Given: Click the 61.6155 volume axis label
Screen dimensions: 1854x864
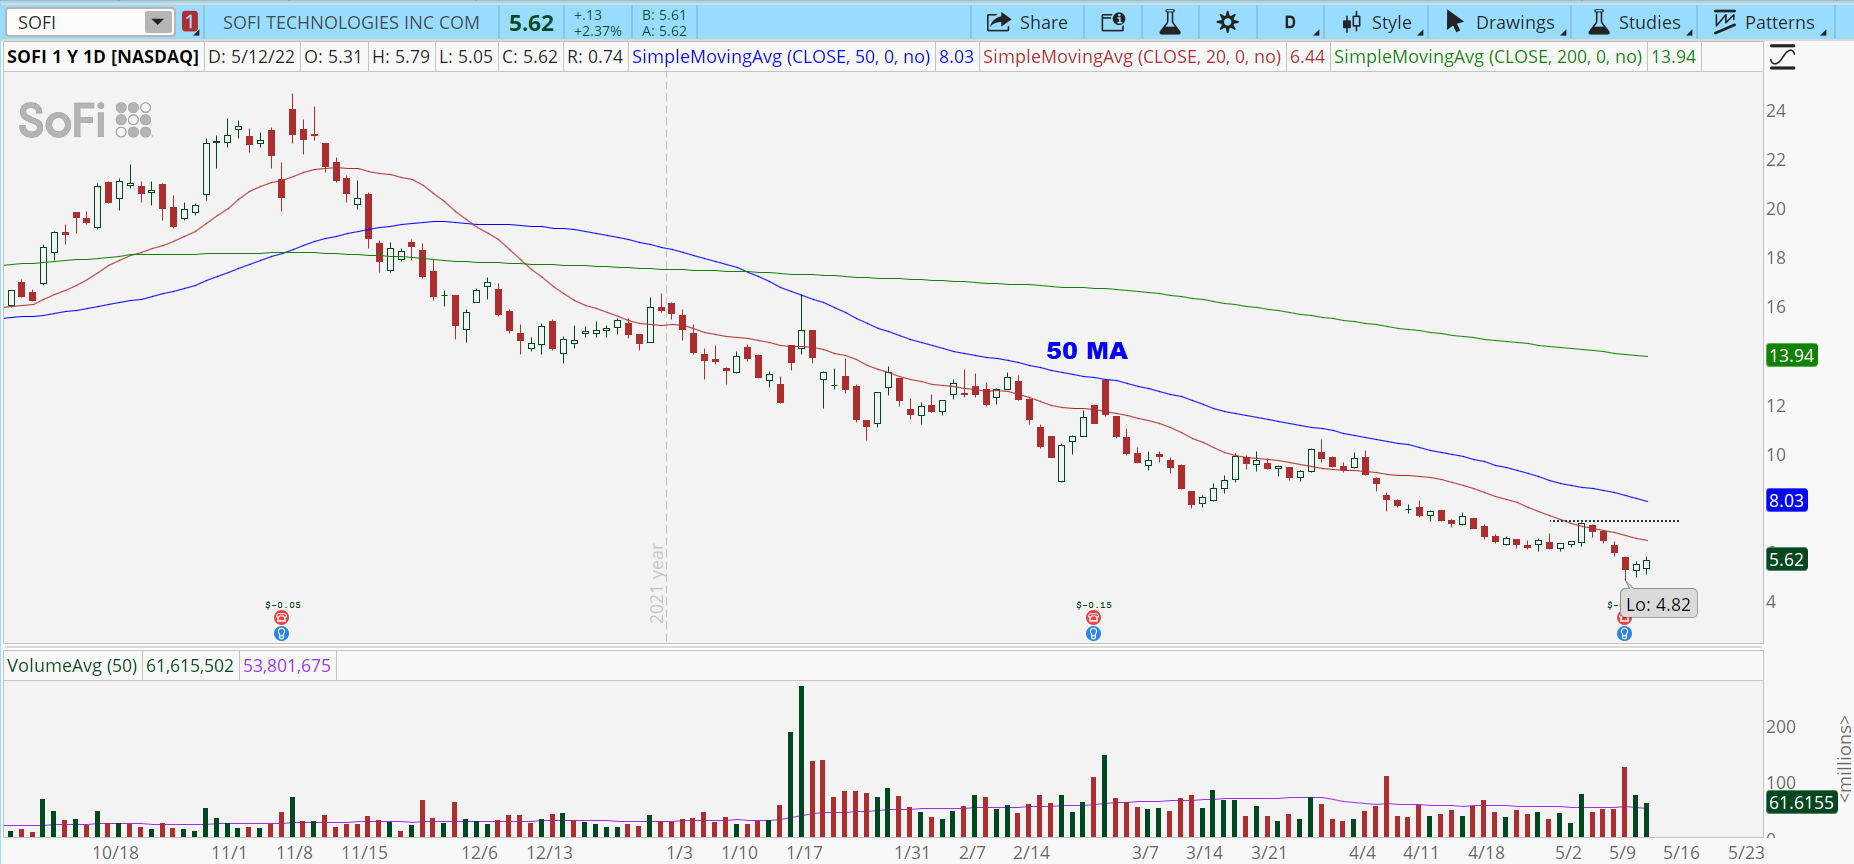Looking at the screenshot, I should [1801, 803].
